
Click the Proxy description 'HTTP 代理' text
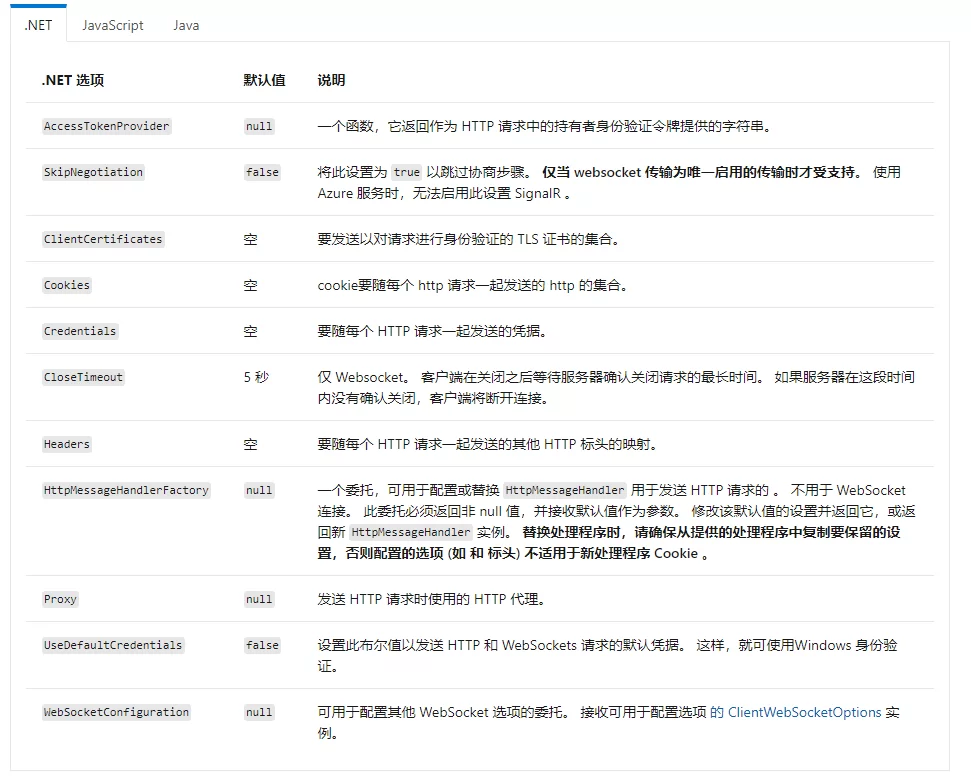coord(508,599)
